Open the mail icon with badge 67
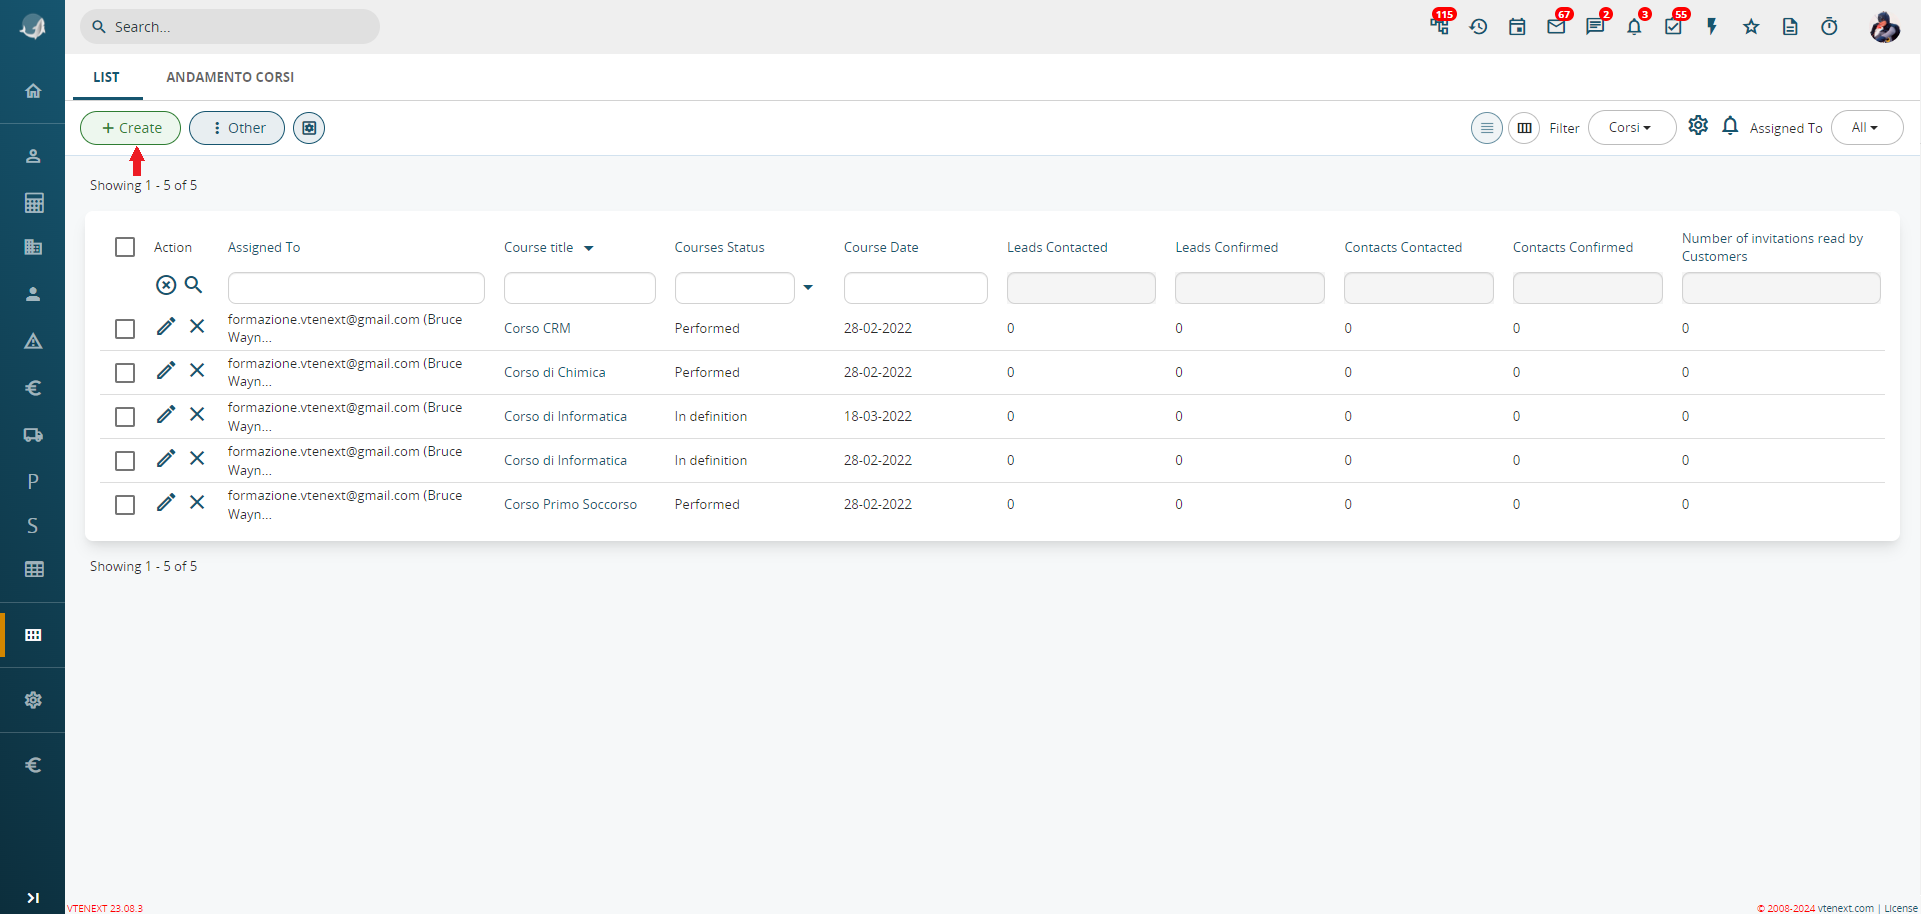This screenshot has height=914, width=1921. 1556,27
